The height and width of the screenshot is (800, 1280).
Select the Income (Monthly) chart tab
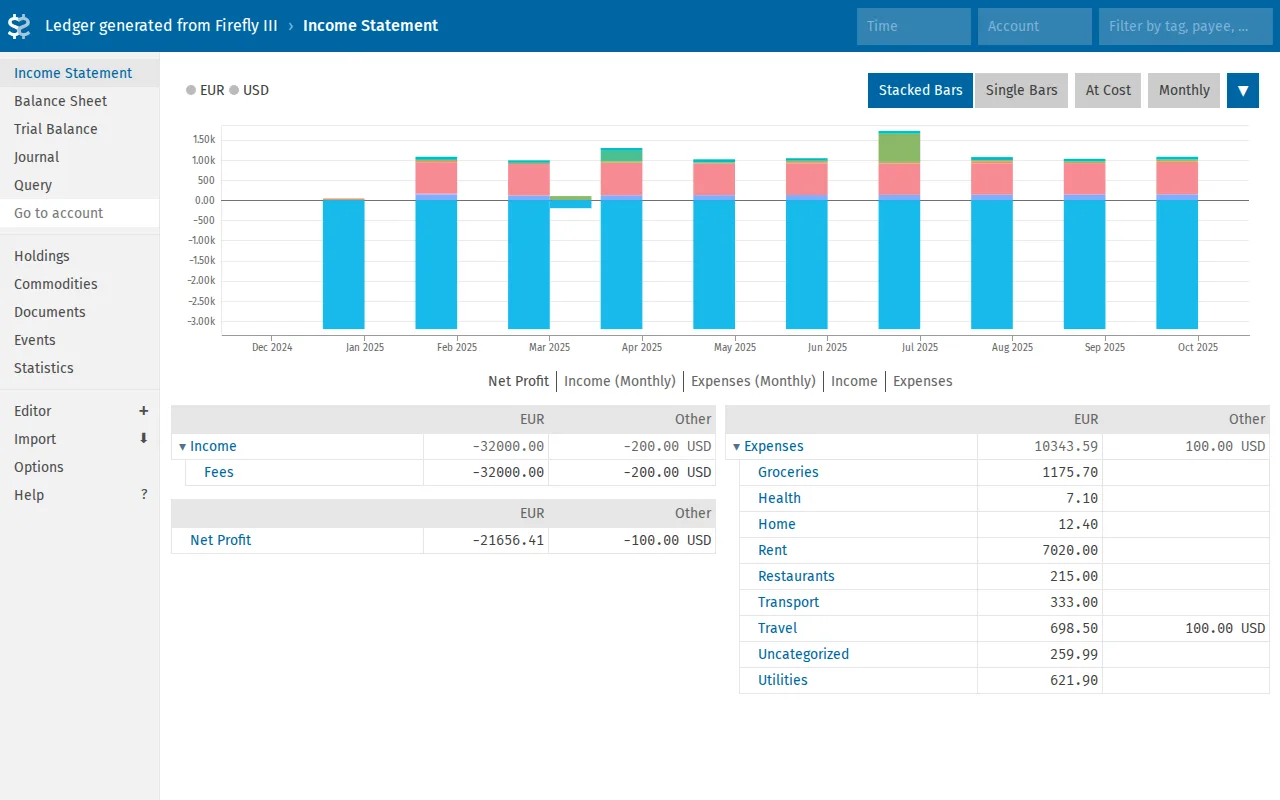point(620,381)
